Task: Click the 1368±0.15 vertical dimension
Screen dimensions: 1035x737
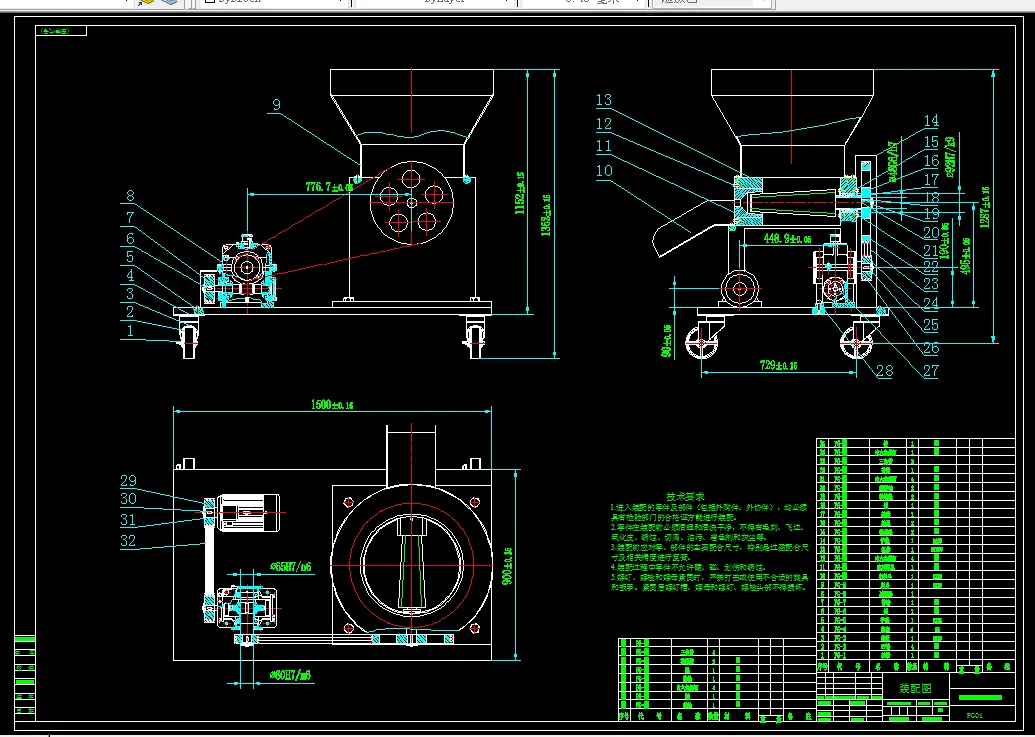Action: pyautogui.click(x=547, y=216)
